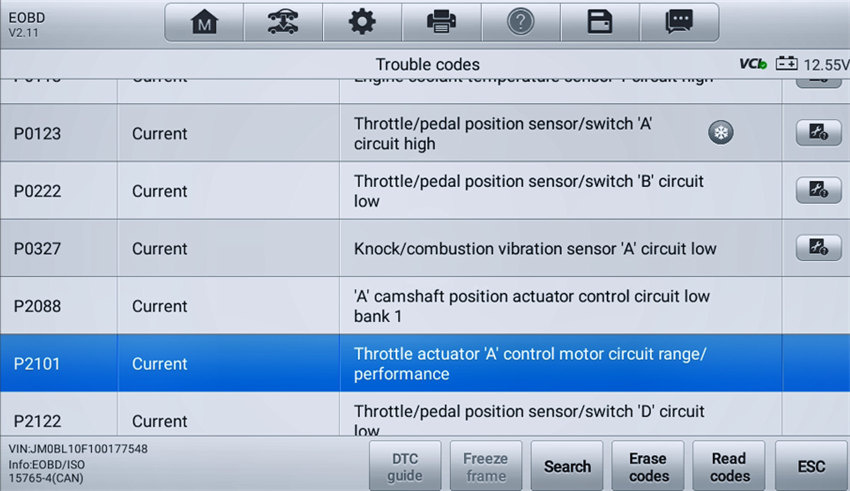Click the DTC guide button

(x=405, y=467)
